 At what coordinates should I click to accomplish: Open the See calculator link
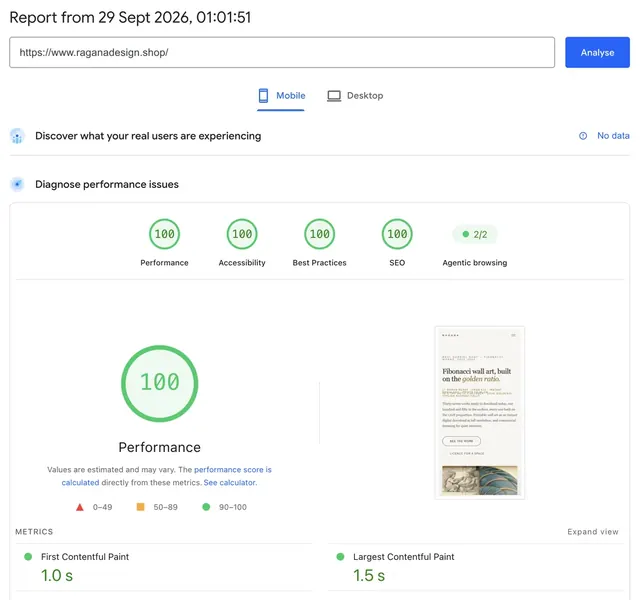point(230,482)
